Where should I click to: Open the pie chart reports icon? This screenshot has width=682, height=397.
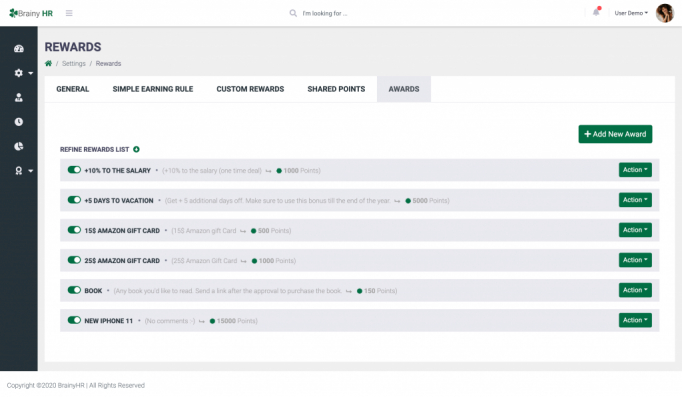coord(19,146)
